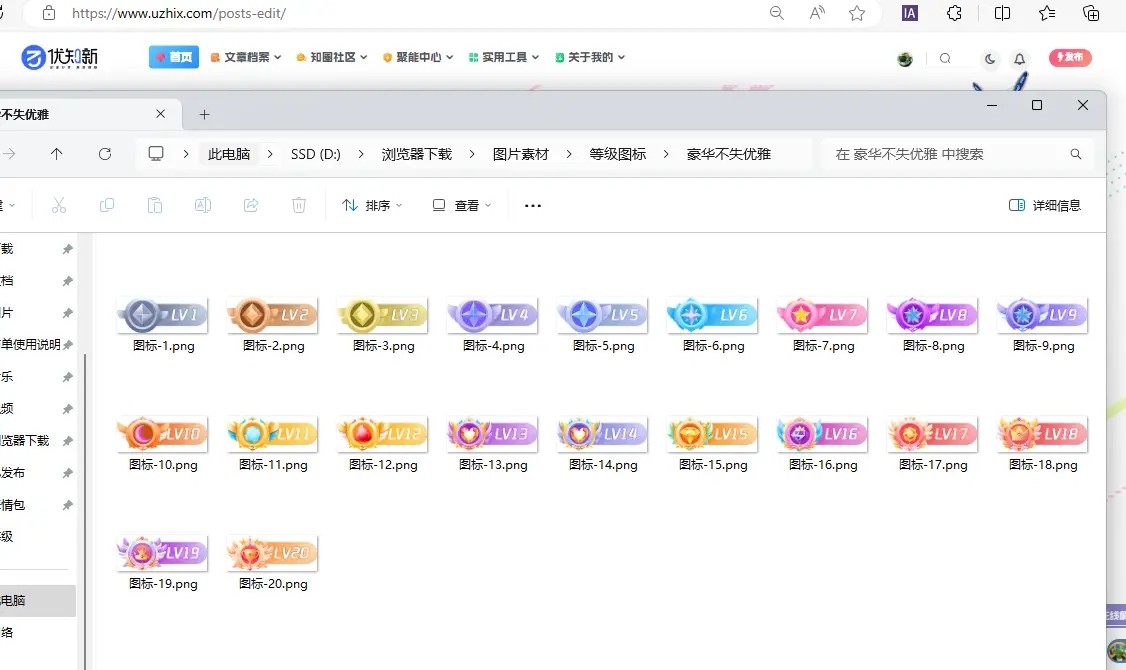Viewport: 1126px width, 670px height.
Task: Unpin 文档 from quick access
Action: click(x=68, y=283)
